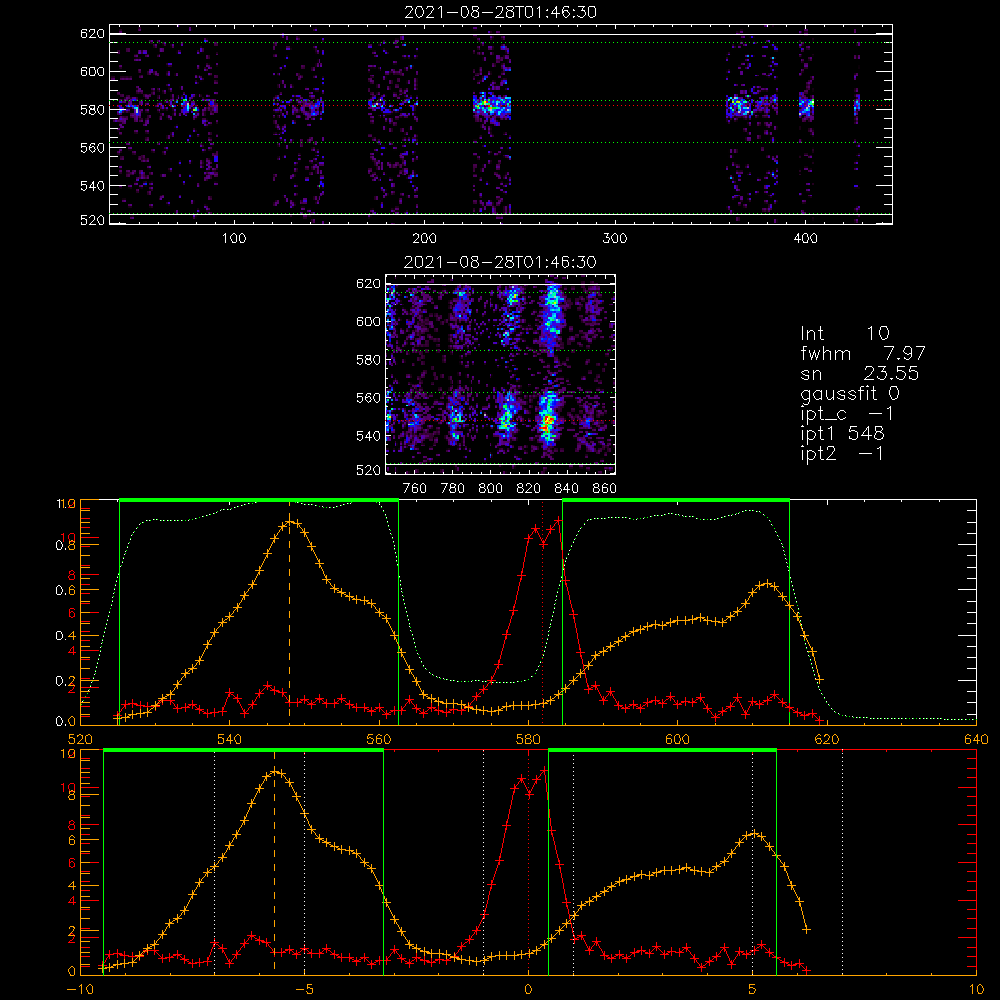Click x-axis label 400 on top spectrogram

pos(805,239)
